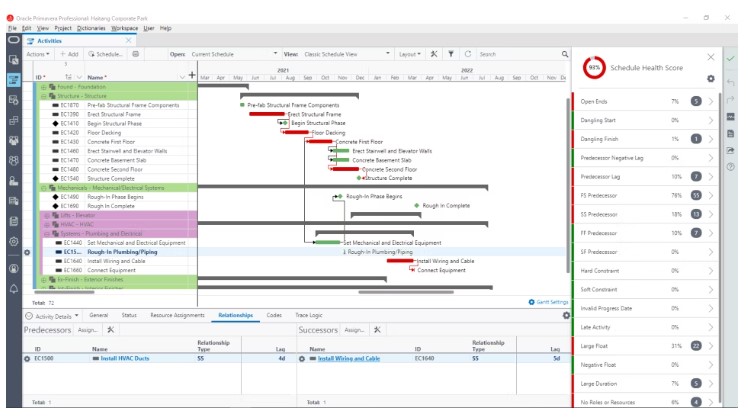Click the undo arrow icon on right strip
Viewport: 748px width, 420px height.
coord(730,82)
